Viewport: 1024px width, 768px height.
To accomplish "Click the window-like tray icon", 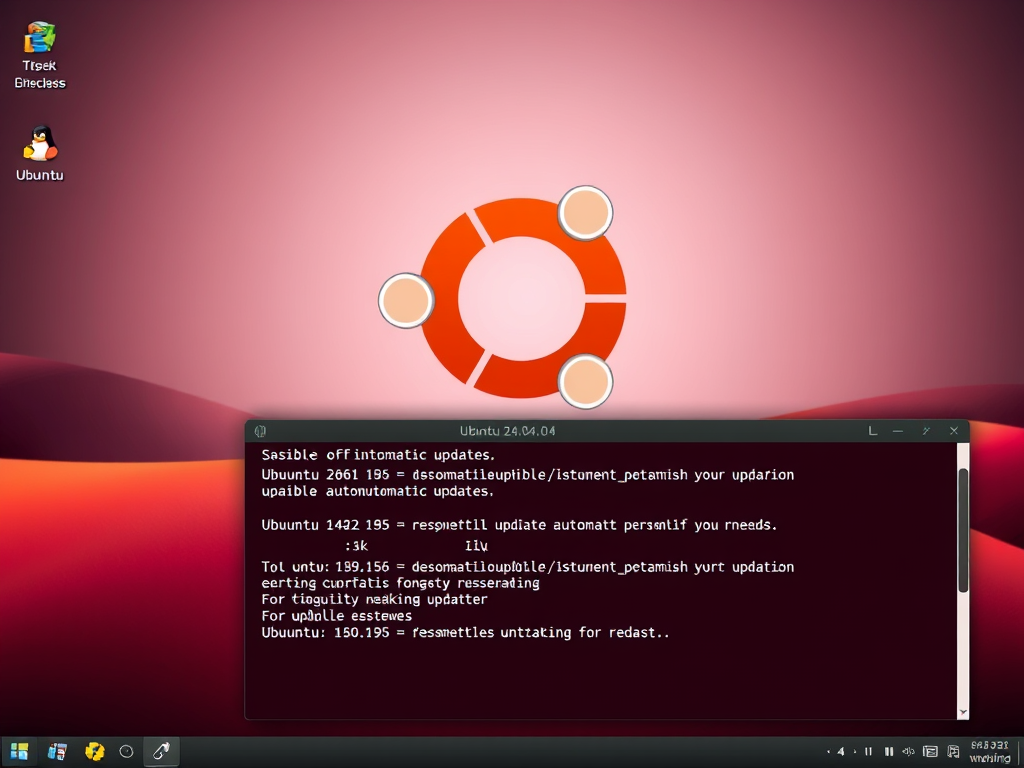I will click(x=931, y=752).
